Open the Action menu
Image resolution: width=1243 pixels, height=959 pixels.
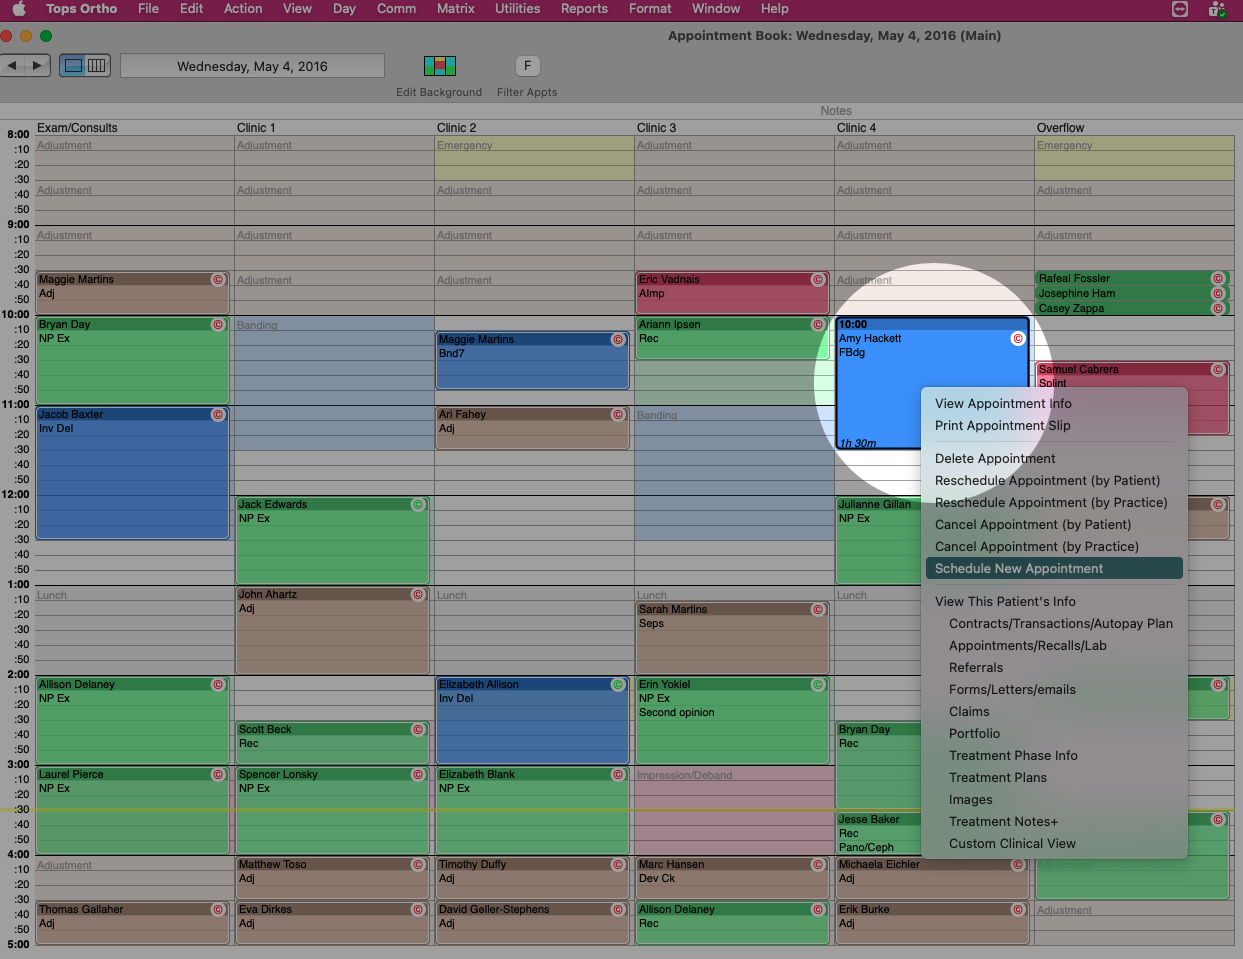[243, 9]
